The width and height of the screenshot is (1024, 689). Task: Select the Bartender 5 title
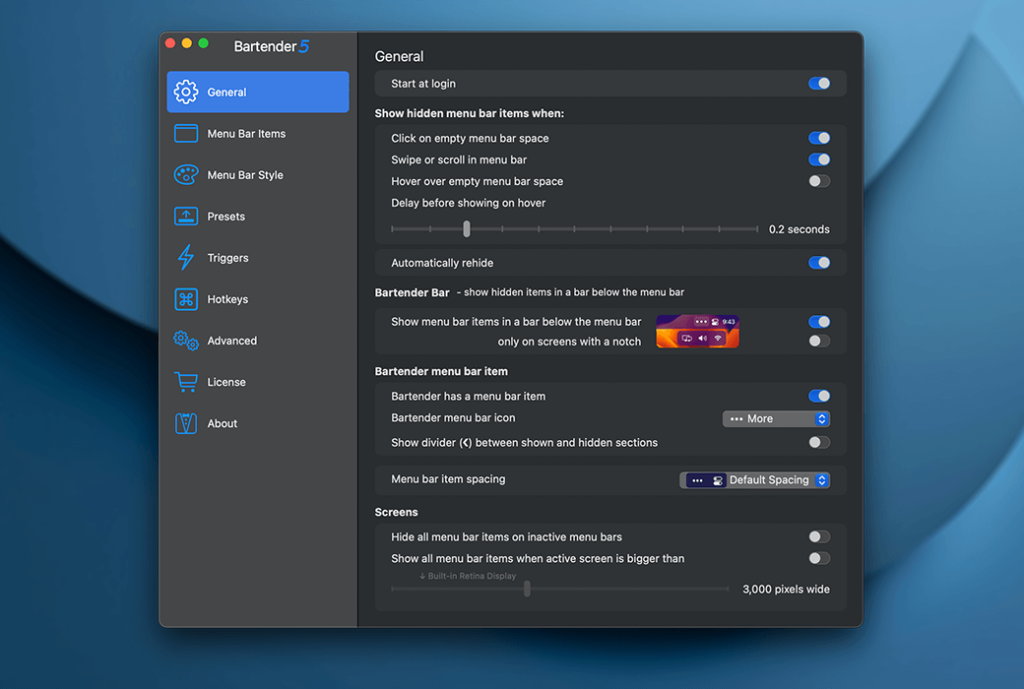point(271,46)
